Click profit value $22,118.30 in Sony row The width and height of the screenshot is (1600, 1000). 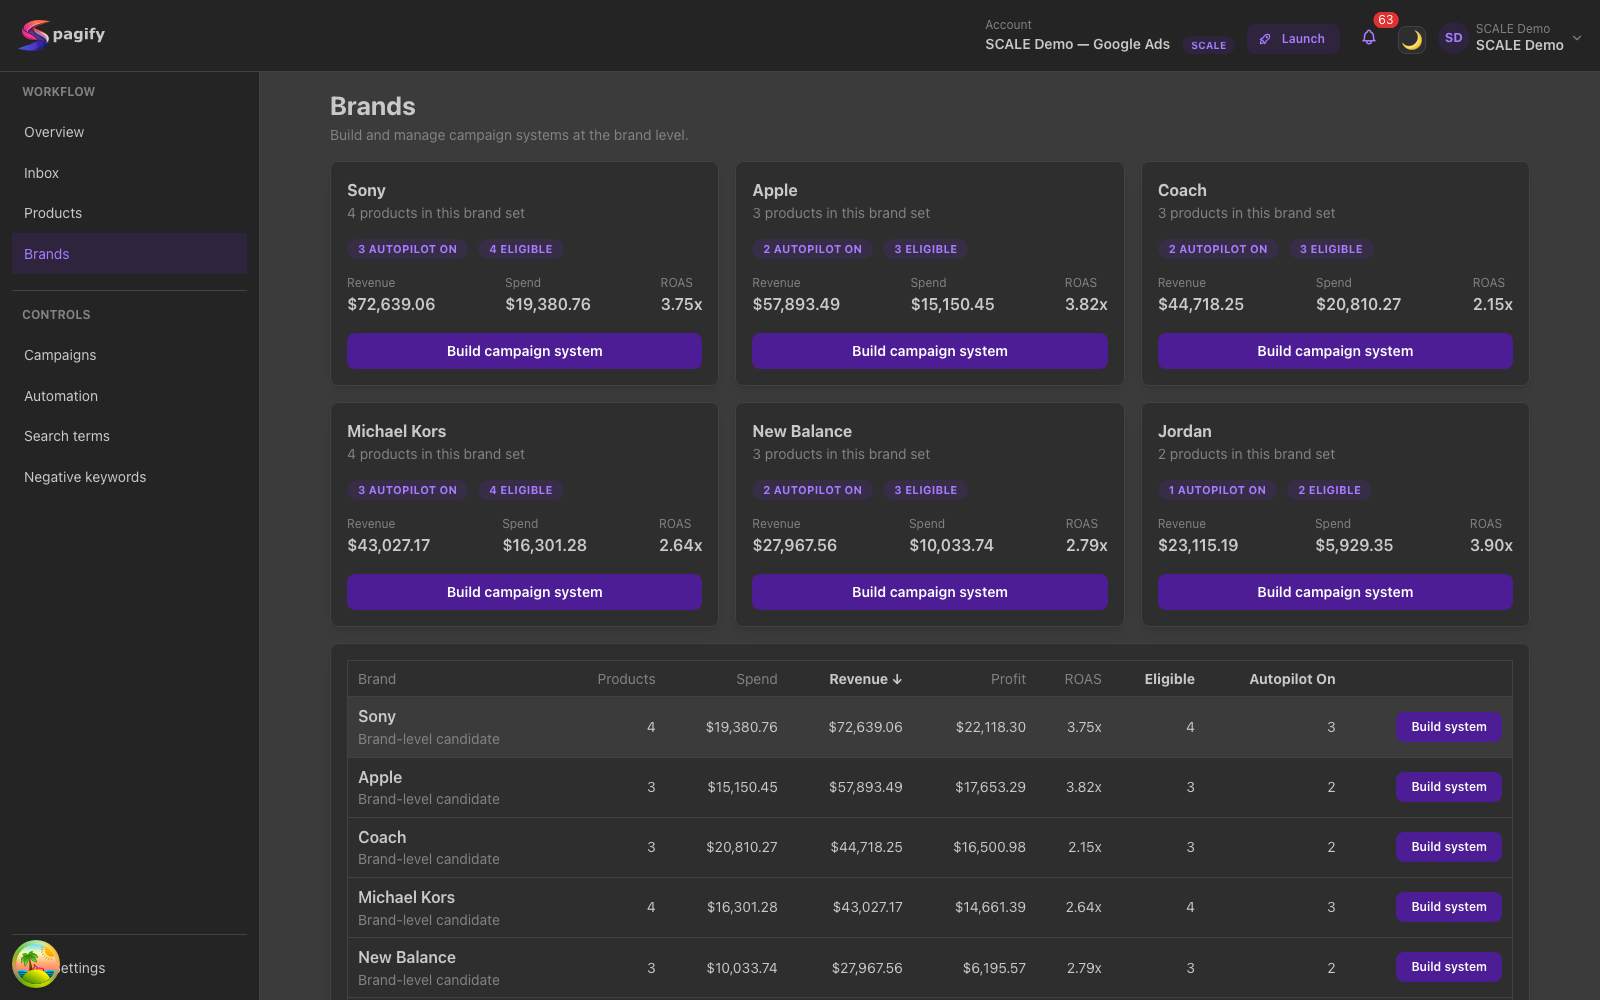click(x=990, y=727)
